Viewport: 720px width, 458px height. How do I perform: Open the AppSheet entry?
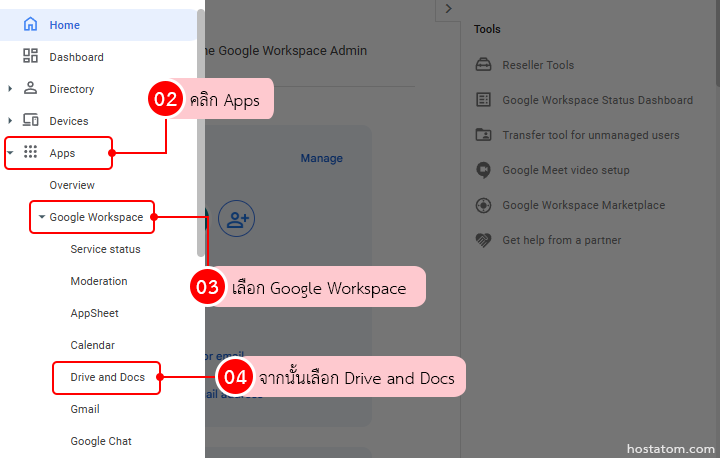[94, 313]
